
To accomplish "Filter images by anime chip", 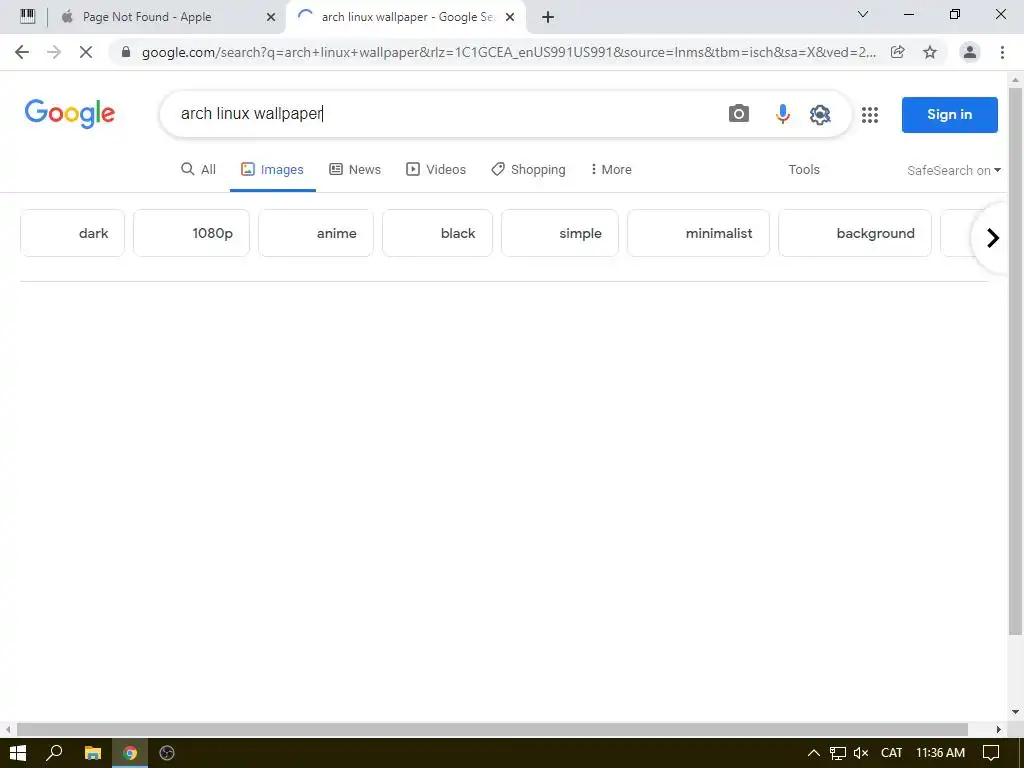I will [316, 233].
